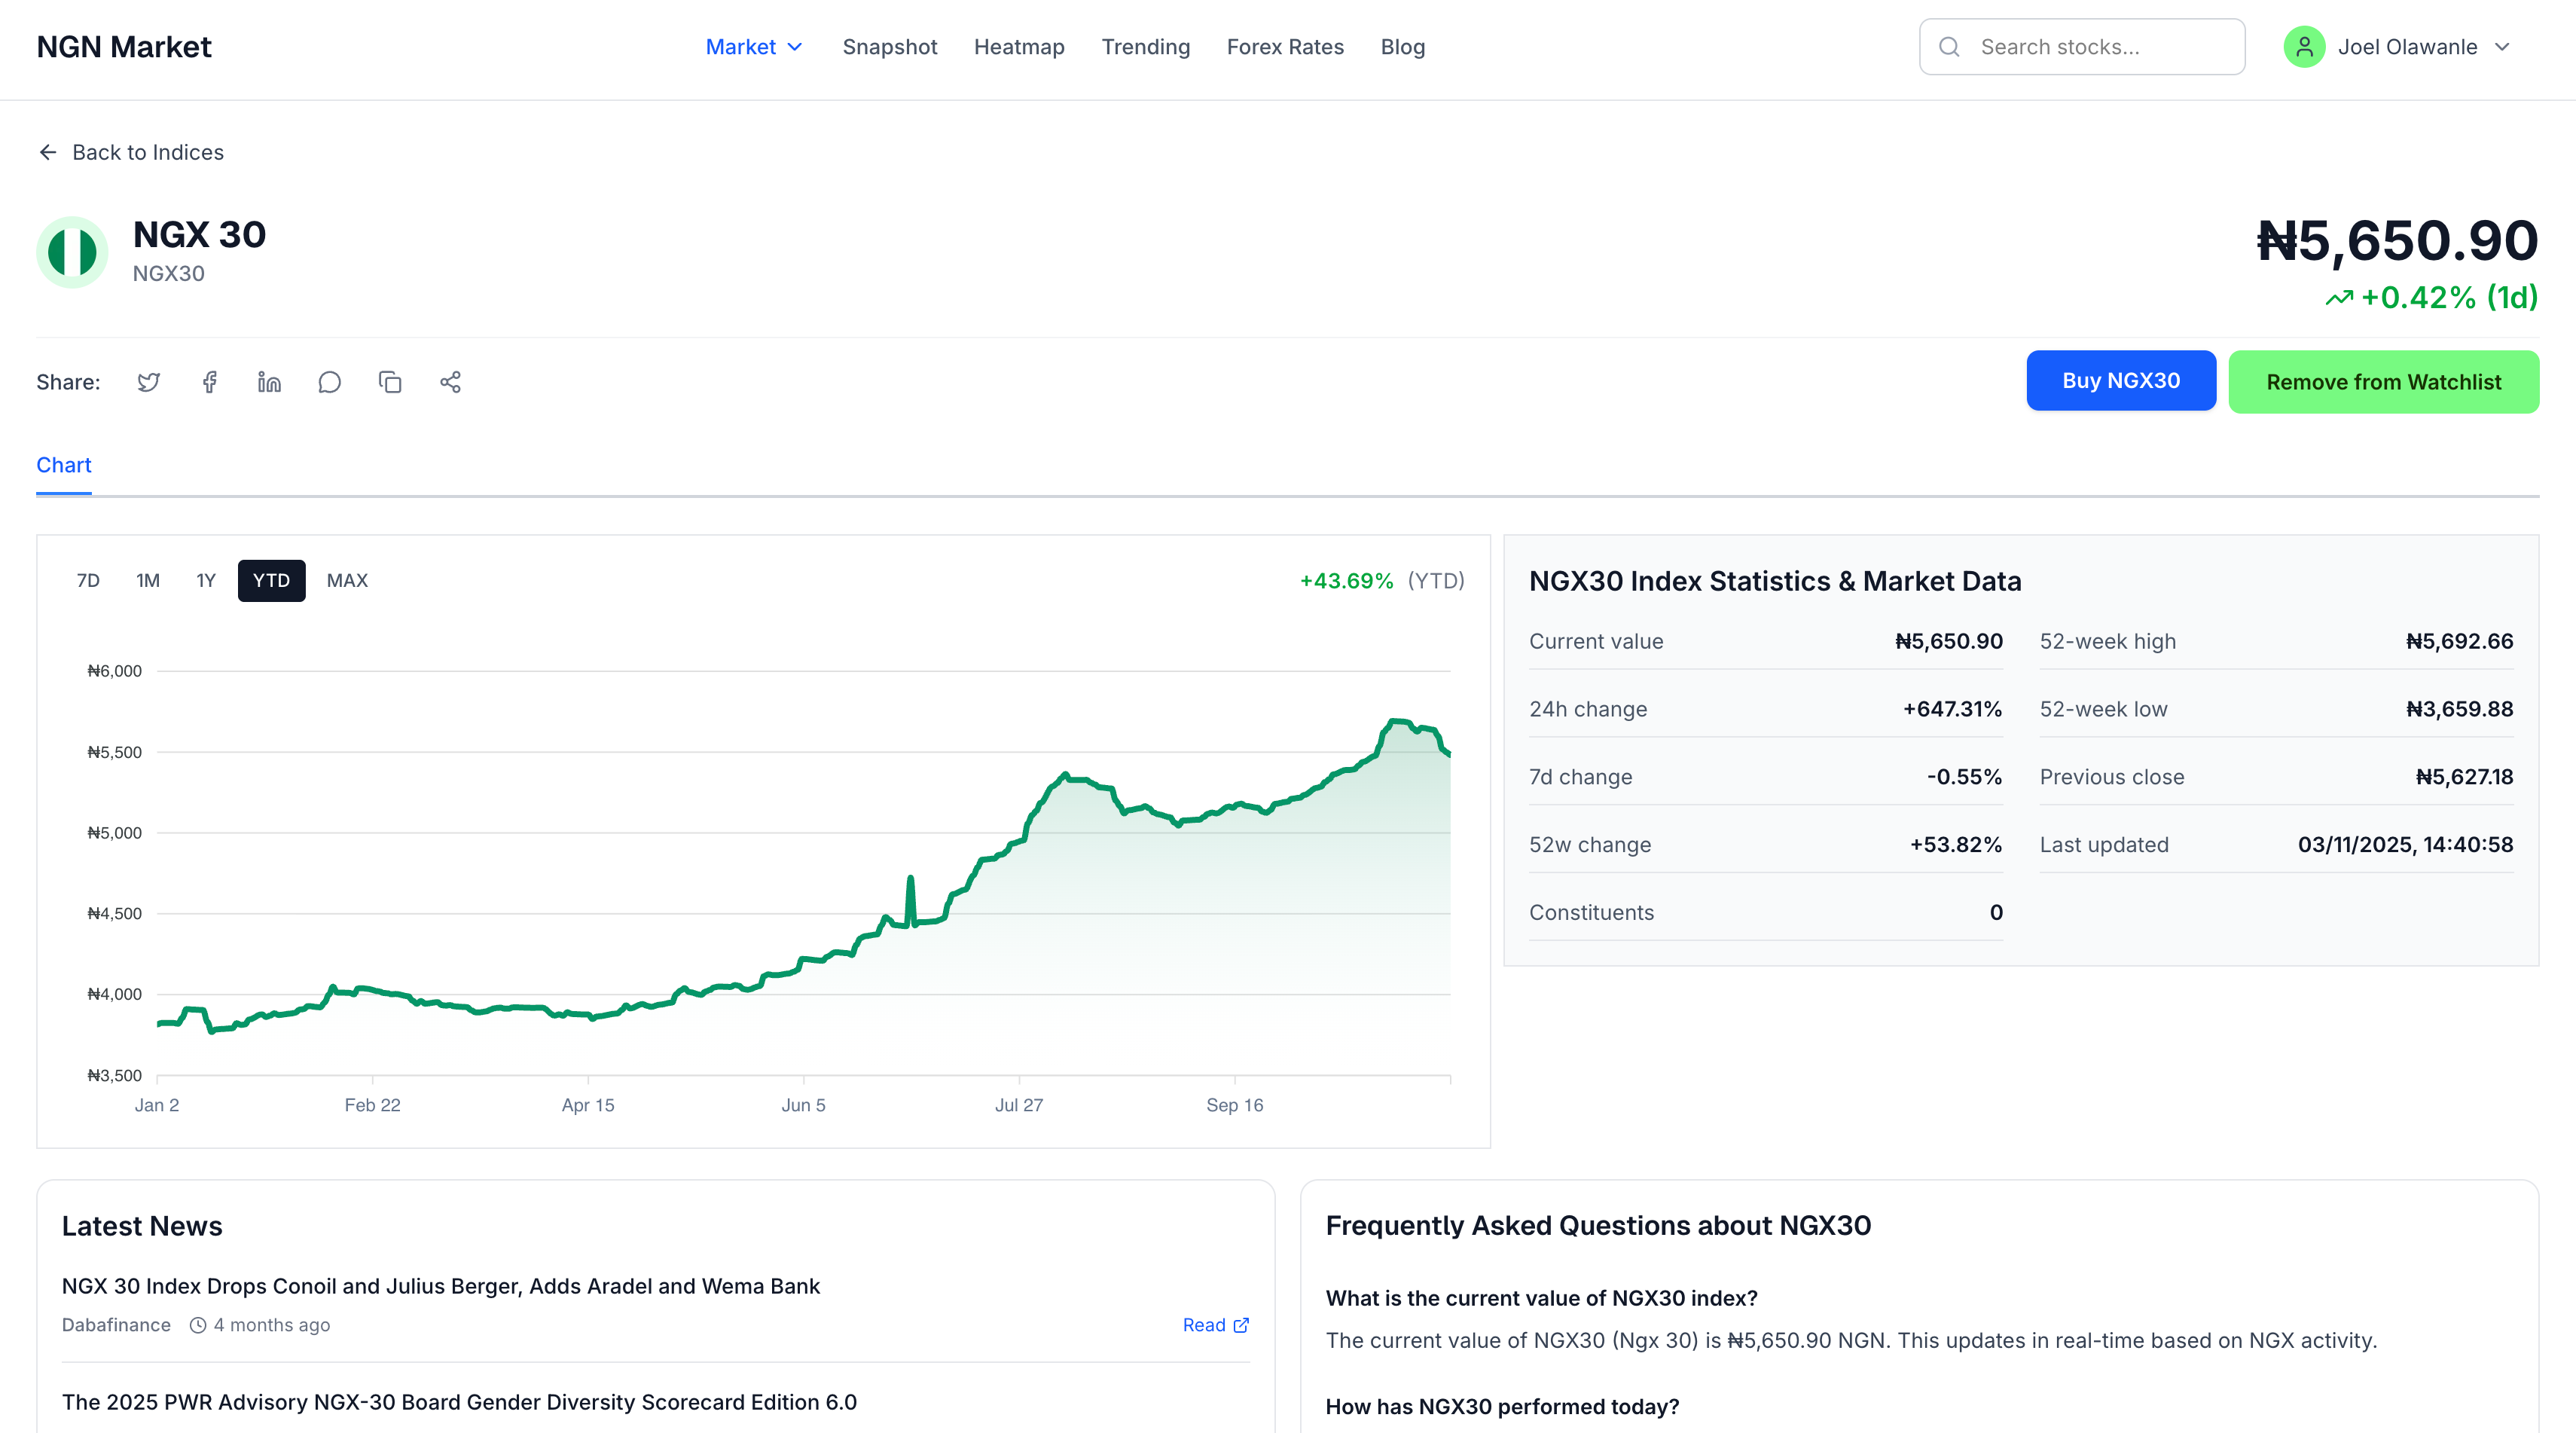This screenshot has width=2576, height=1433.
Task: Click Remove from Watchlist button
Action: coord(2383,382)
